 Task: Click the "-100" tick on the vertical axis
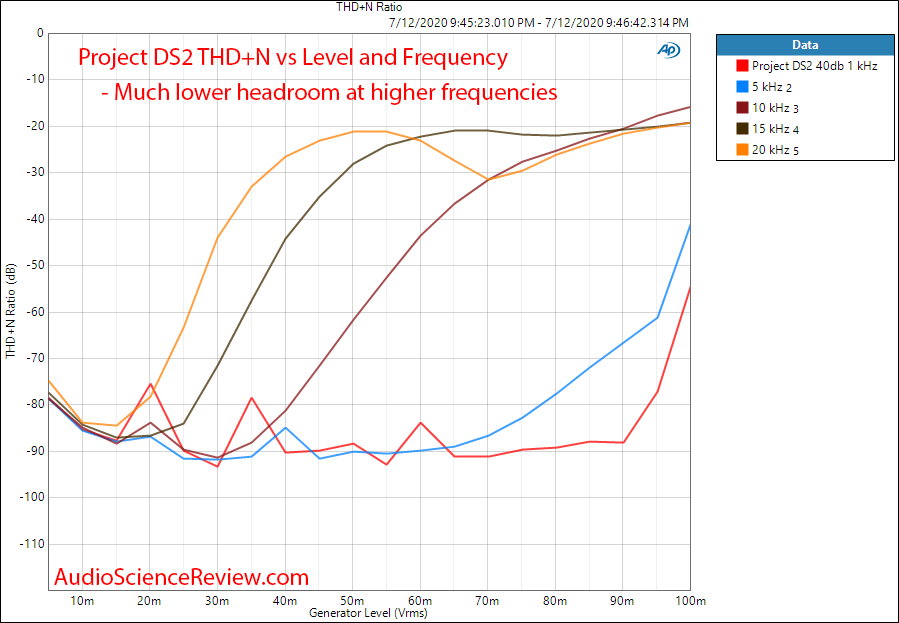31,497
